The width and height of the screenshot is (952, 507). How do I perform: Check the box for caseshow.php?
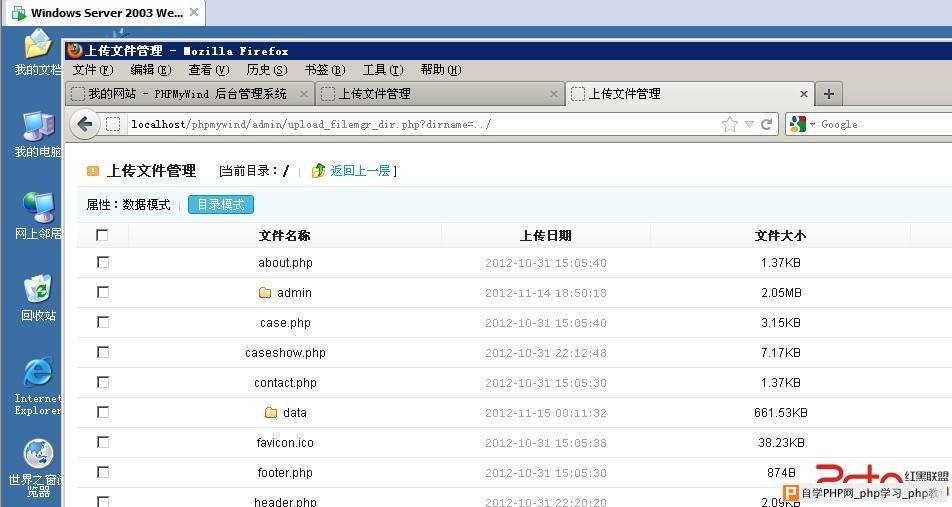(103, 352)
